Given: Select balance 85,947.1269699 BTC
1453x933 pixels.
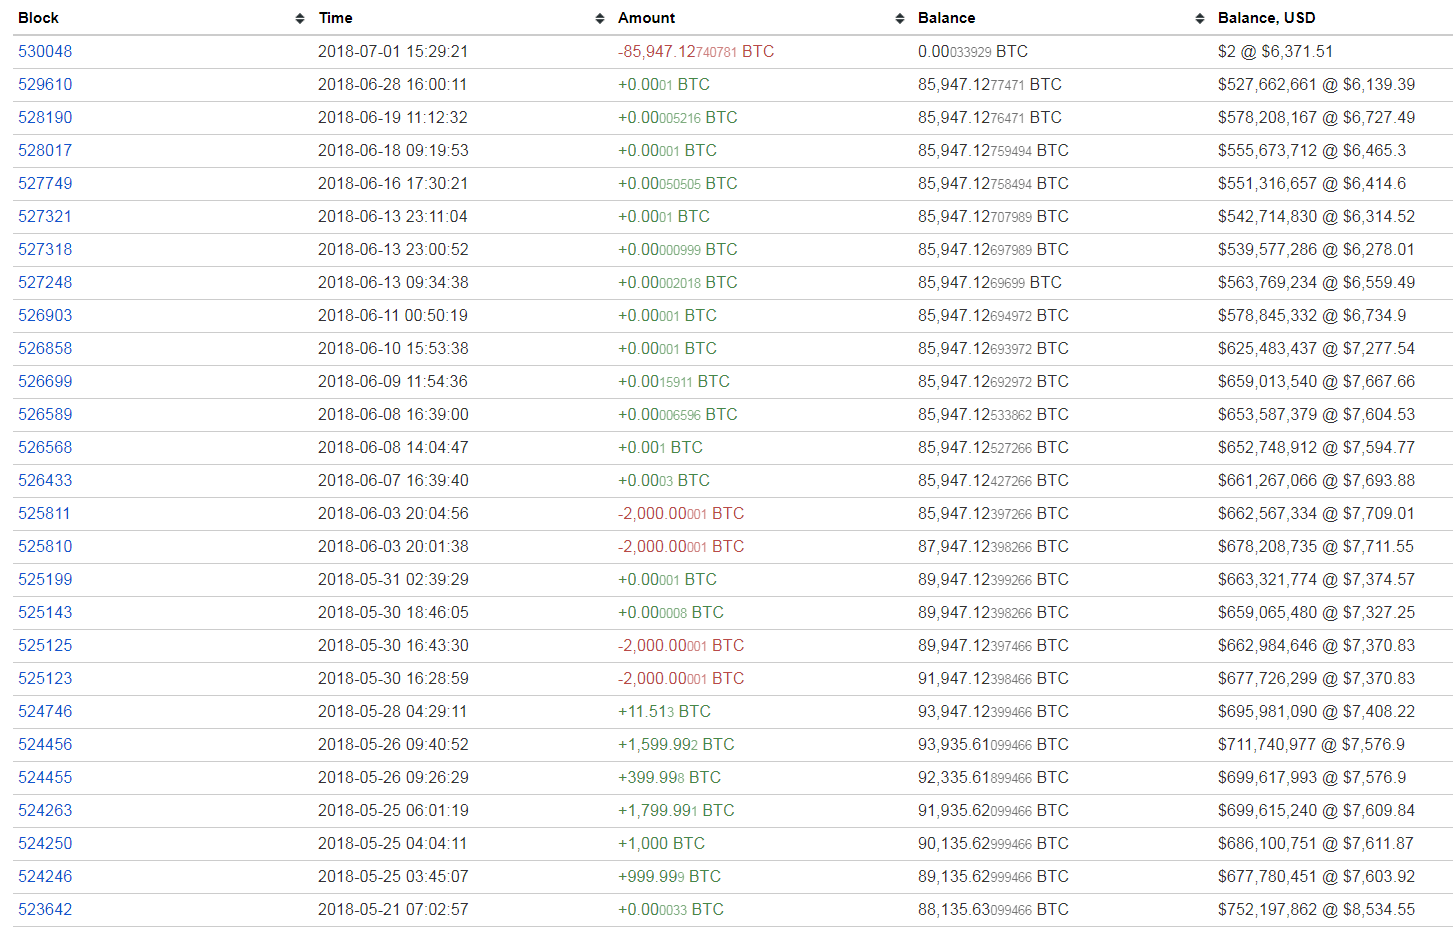Looking at the screenshot, I should [x=990, y=283].
